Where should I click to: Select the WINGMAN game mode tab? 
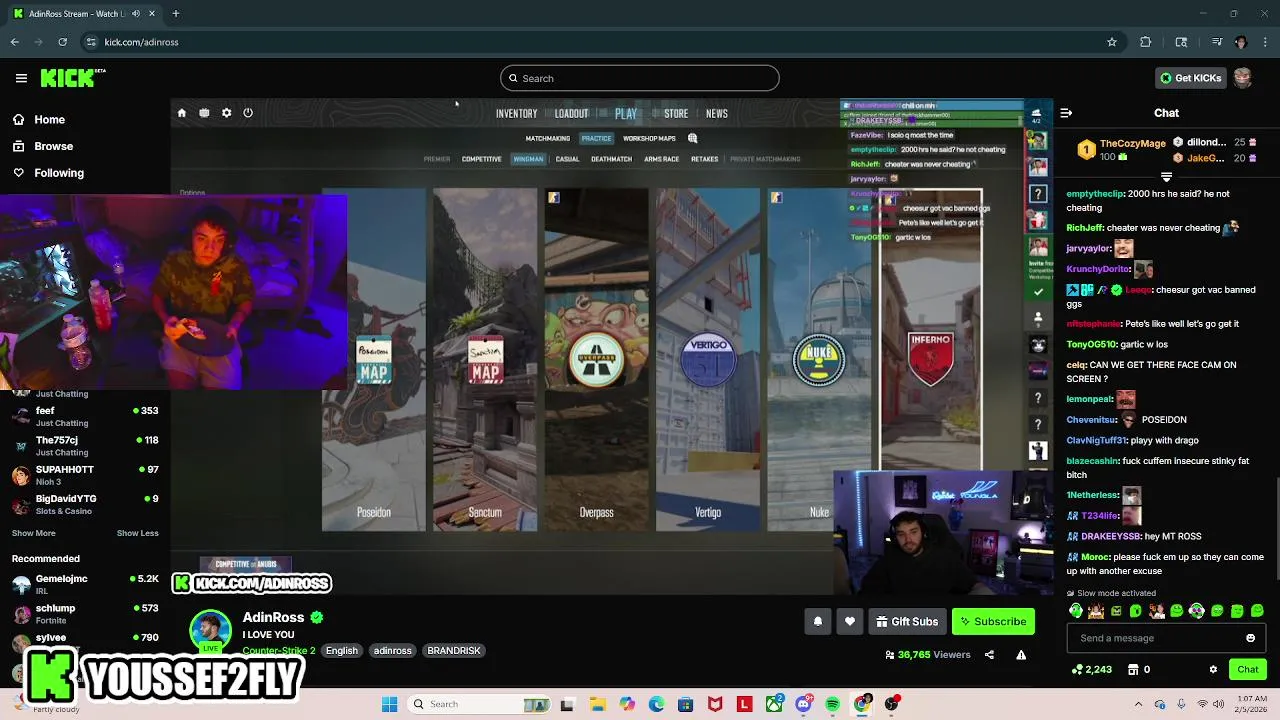click(x=528, y=159)
